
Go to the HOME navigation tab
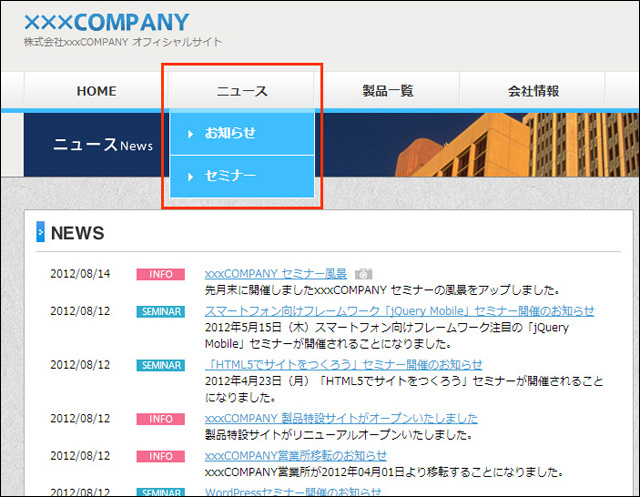point(96,91)
